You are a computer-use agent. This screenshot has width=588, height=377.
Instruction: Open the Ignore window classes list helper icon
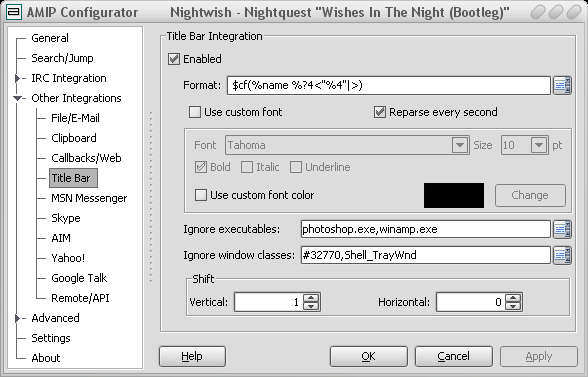point(562,255)
